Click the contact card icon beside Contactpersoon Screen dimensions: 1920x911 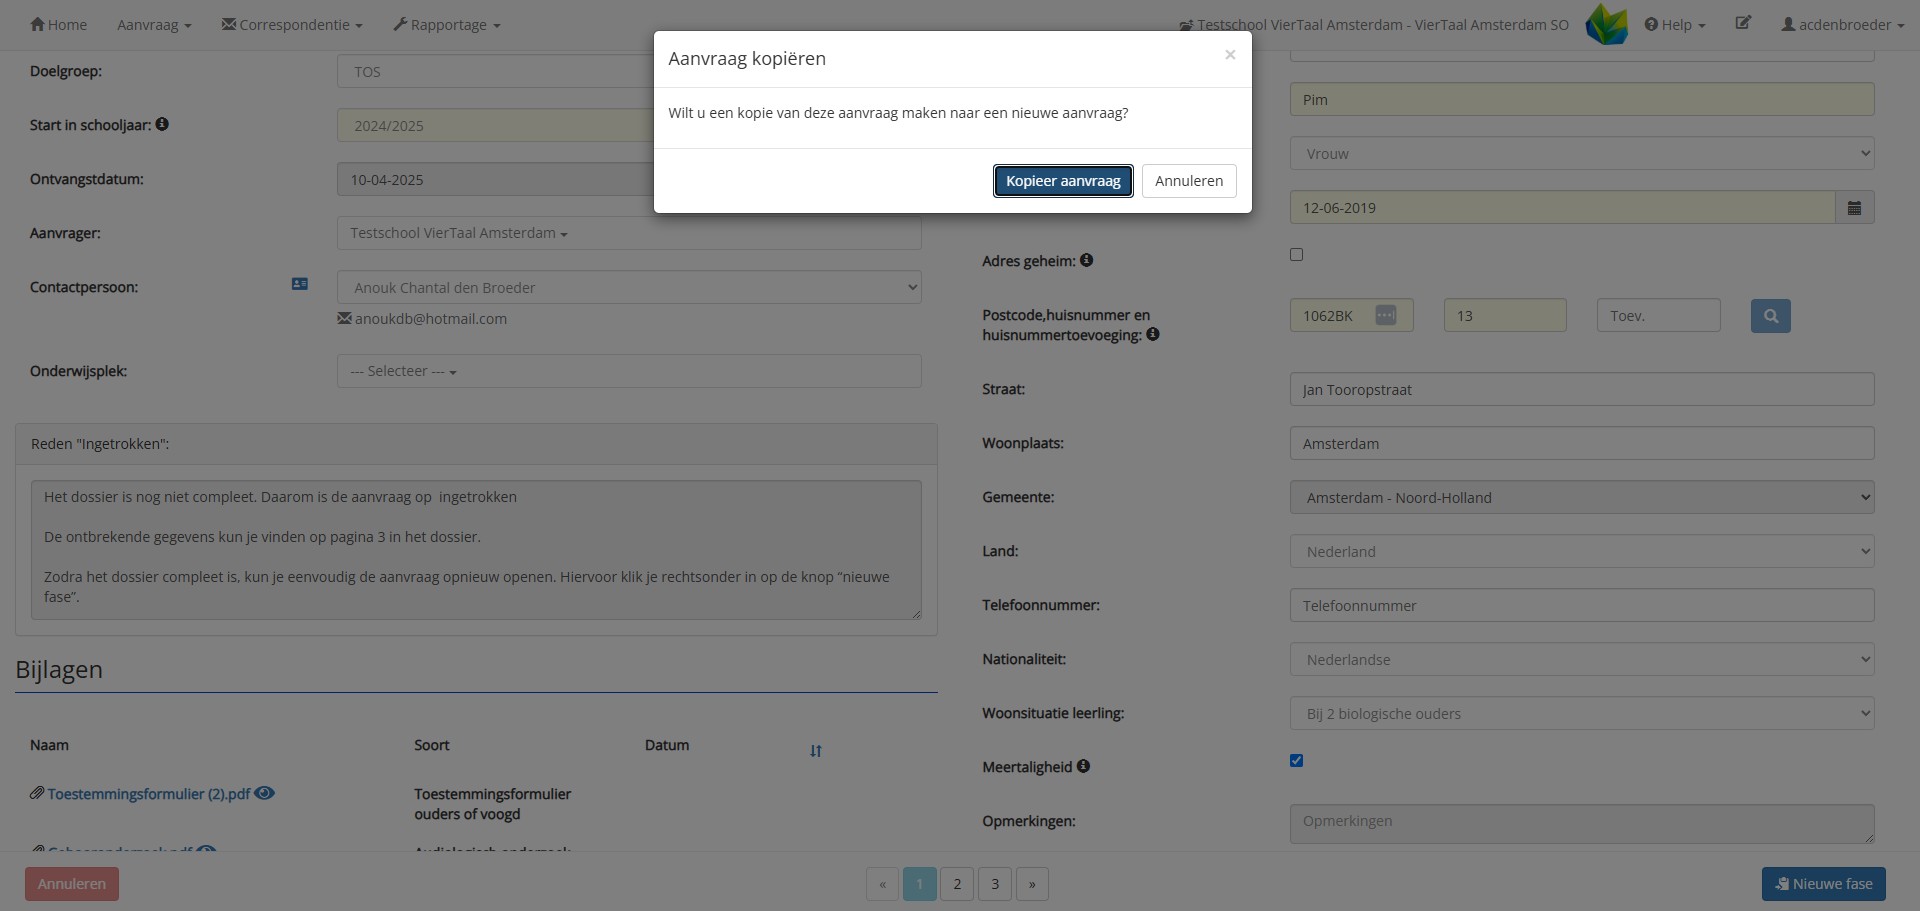click(299, 284)
